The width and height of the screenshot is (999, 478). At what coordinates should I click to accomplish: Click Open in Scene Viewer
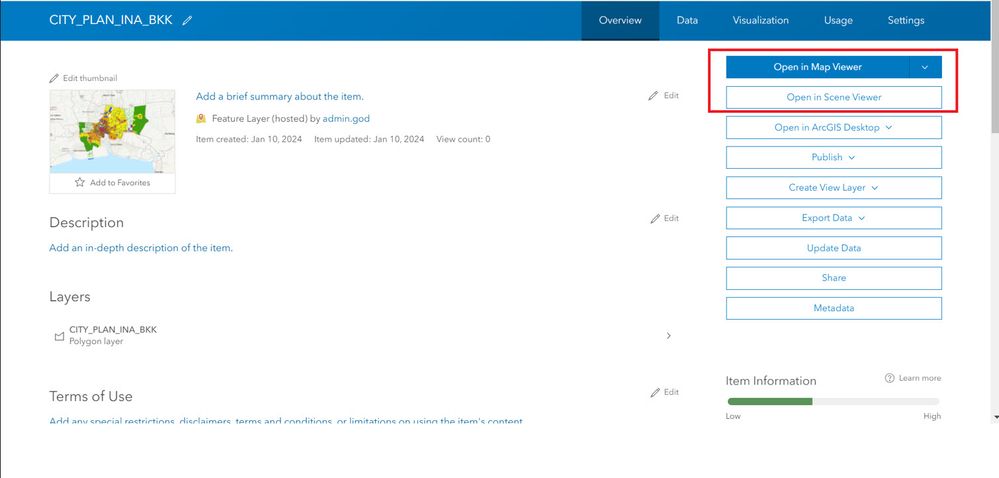tap(833, 98)
